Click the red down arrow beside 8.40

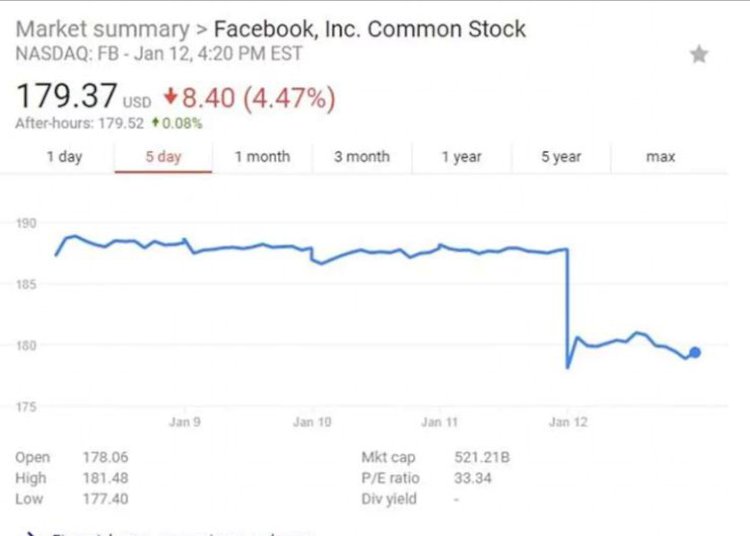pos(171,98)
